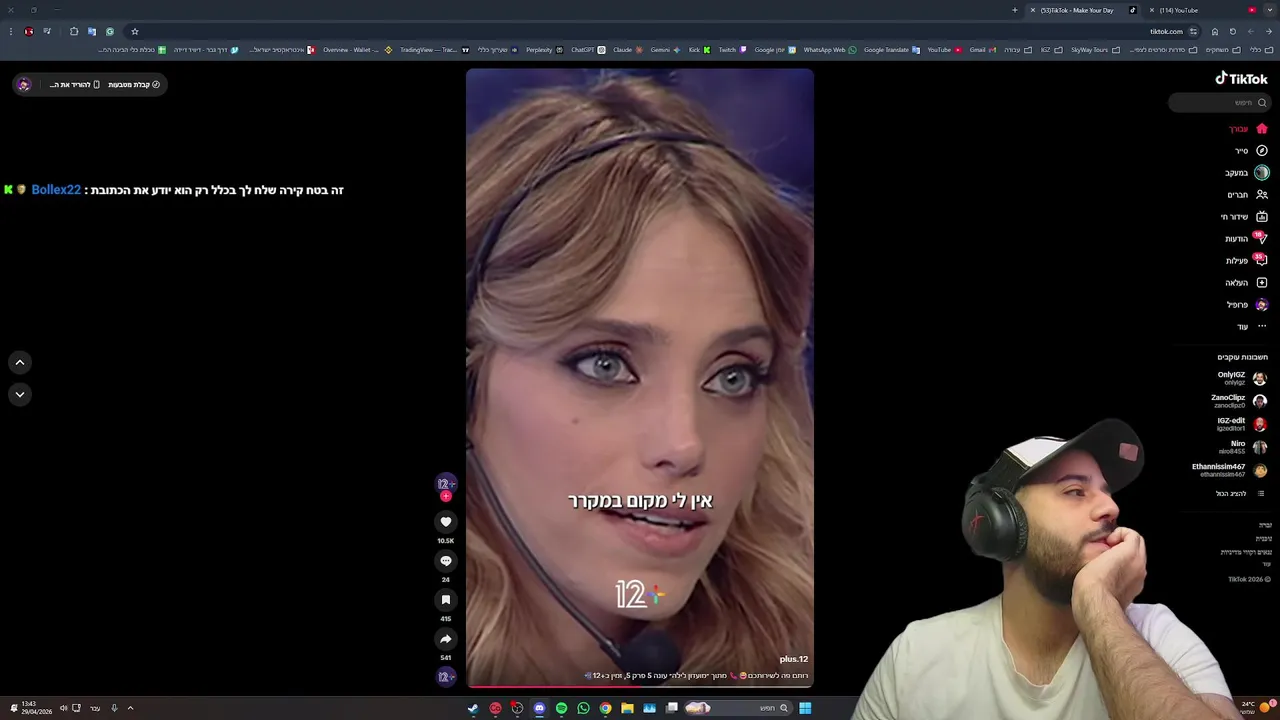Viewport: 1280px width, 720px height.
Task: Open Google Chrome from the taskbar
Action: (x=605, y=708)
